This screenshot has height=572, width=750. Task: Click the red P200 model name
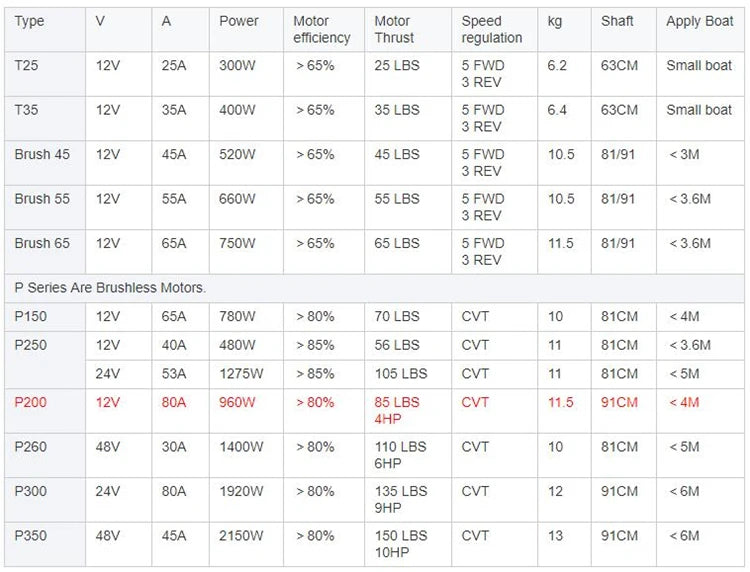[x=31, y=402]
